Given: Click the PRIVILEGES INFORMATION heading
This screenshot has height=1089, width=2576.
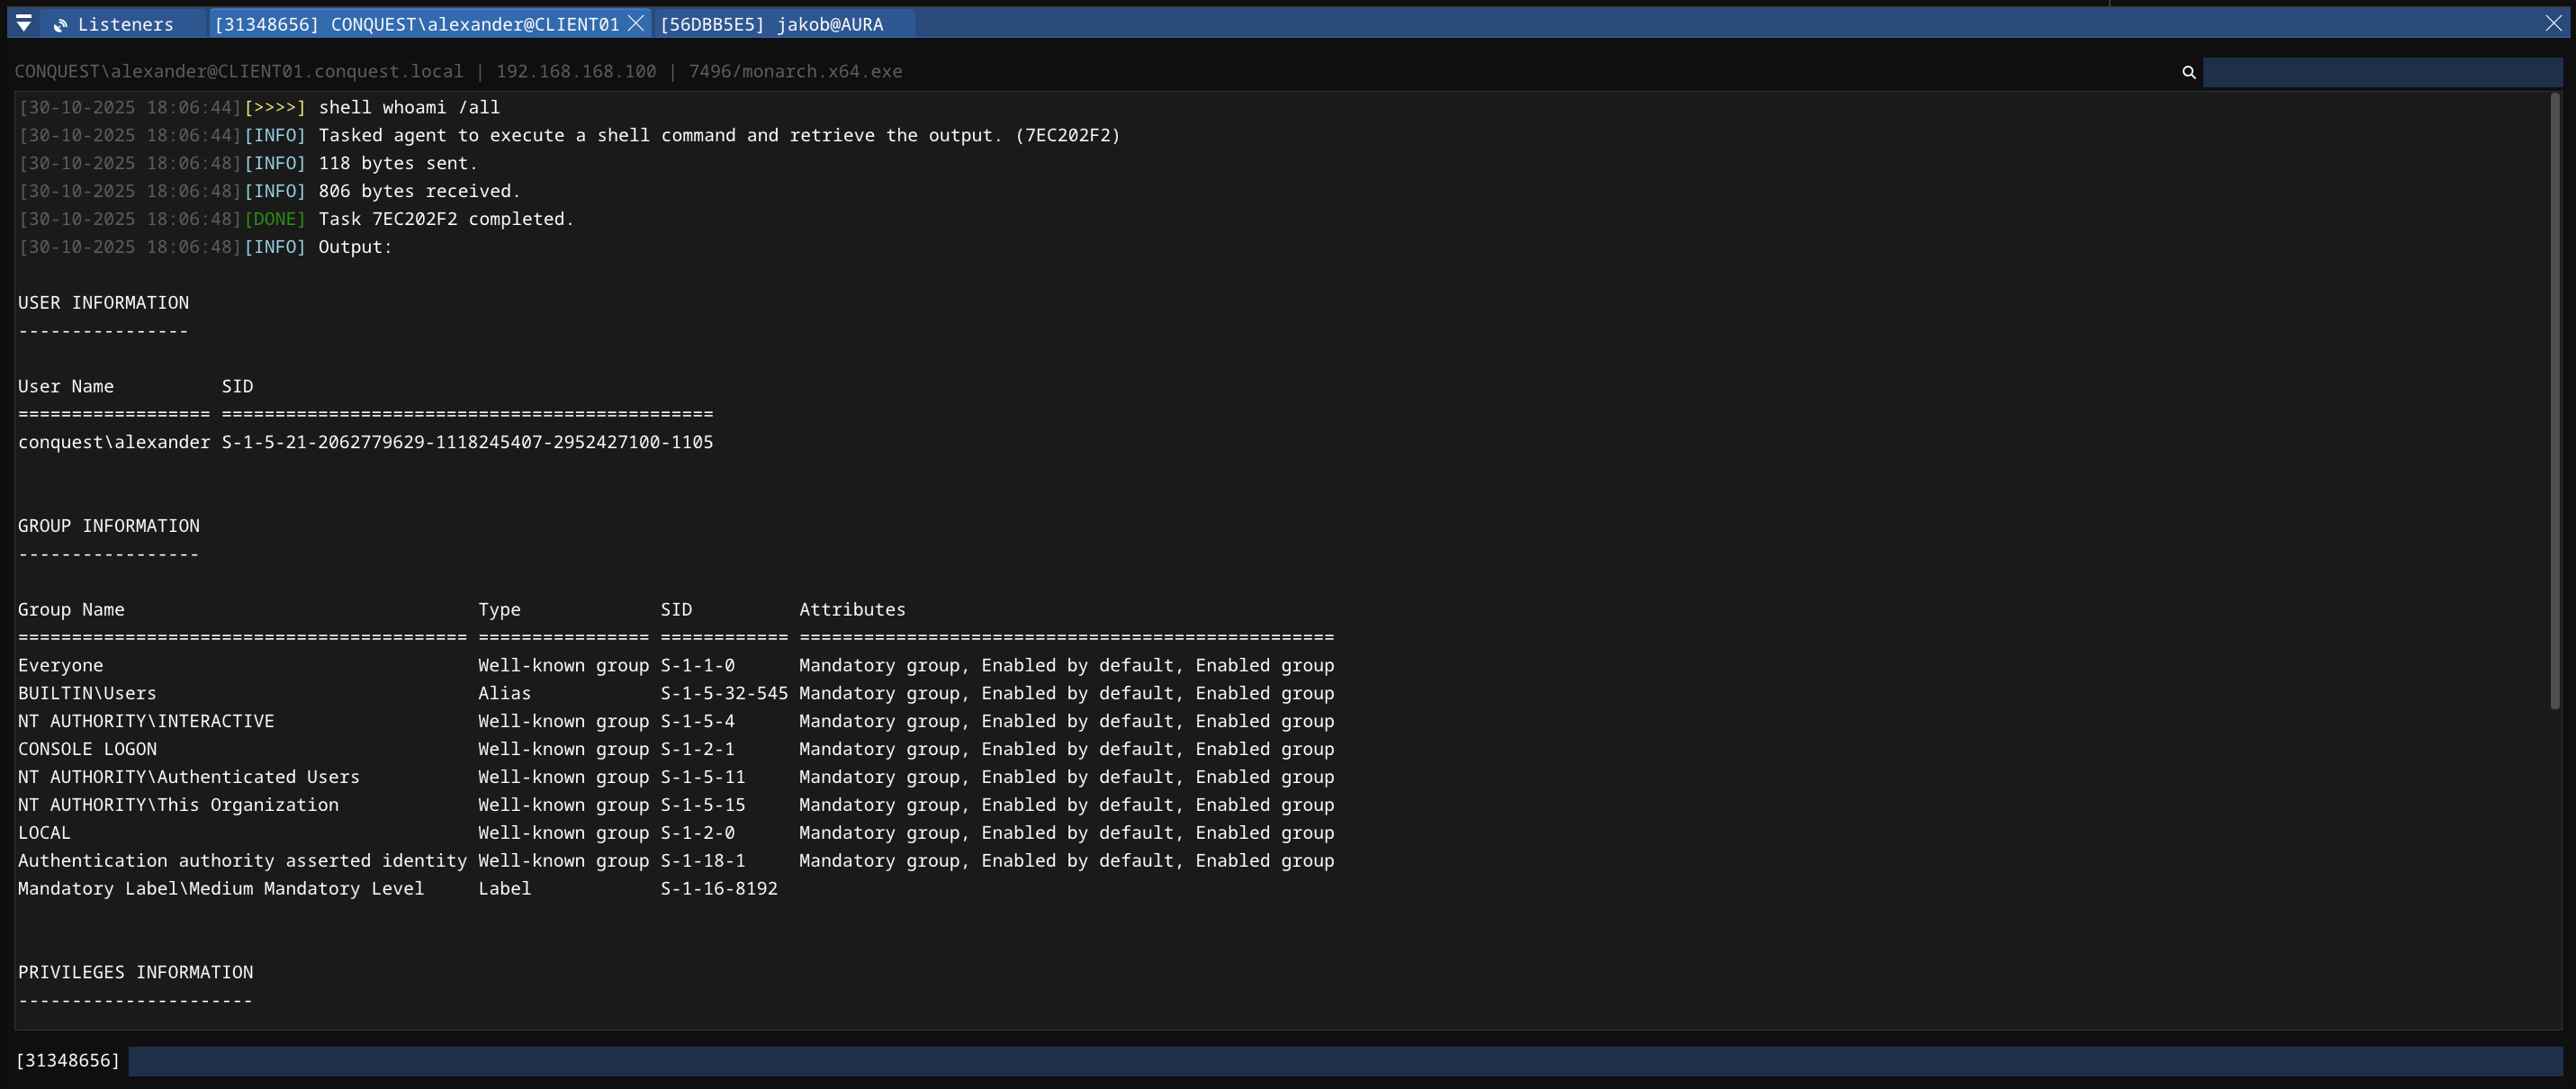Looking at the screenshot, I should click(135, 972).
